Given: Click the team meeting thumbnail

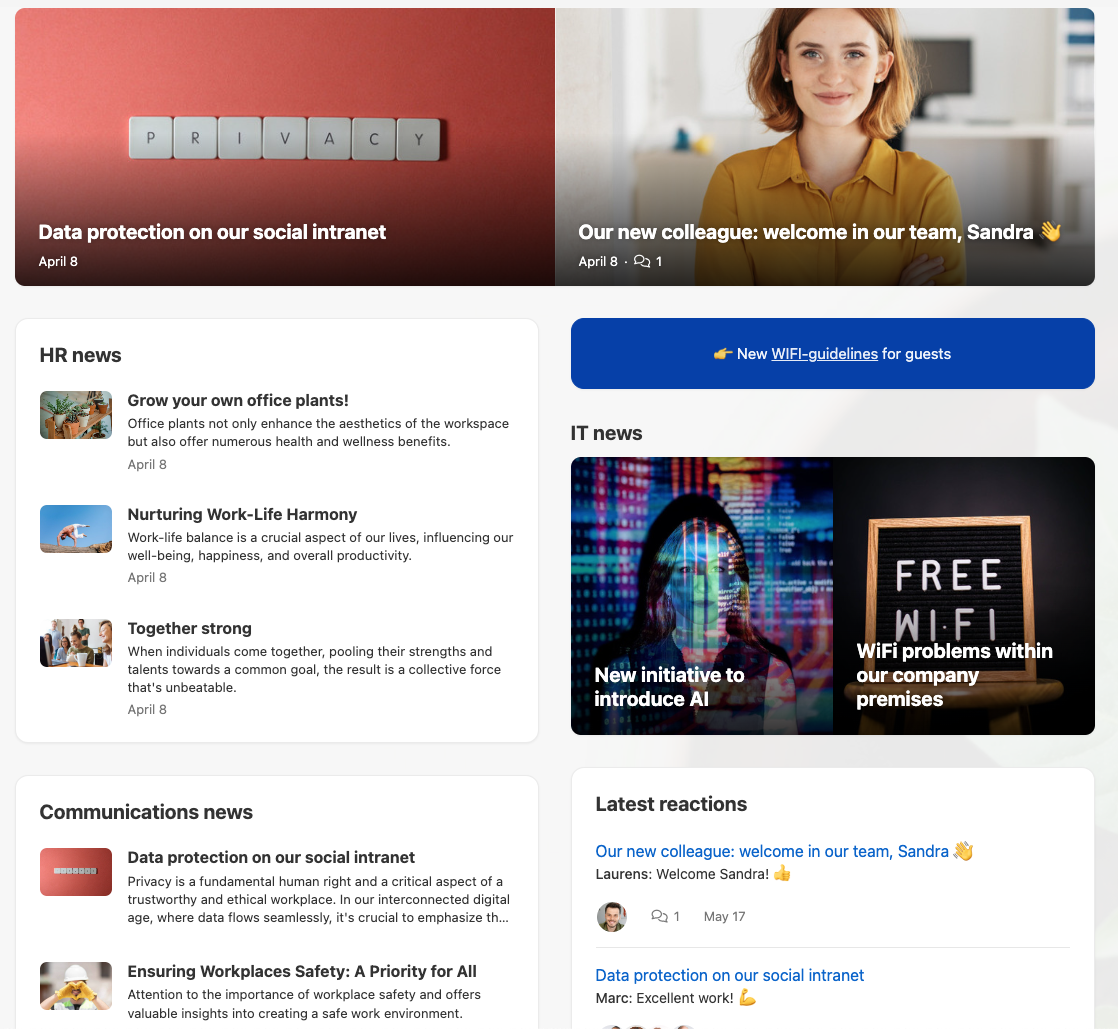Looking at the screenshot, I should (76, 643).
